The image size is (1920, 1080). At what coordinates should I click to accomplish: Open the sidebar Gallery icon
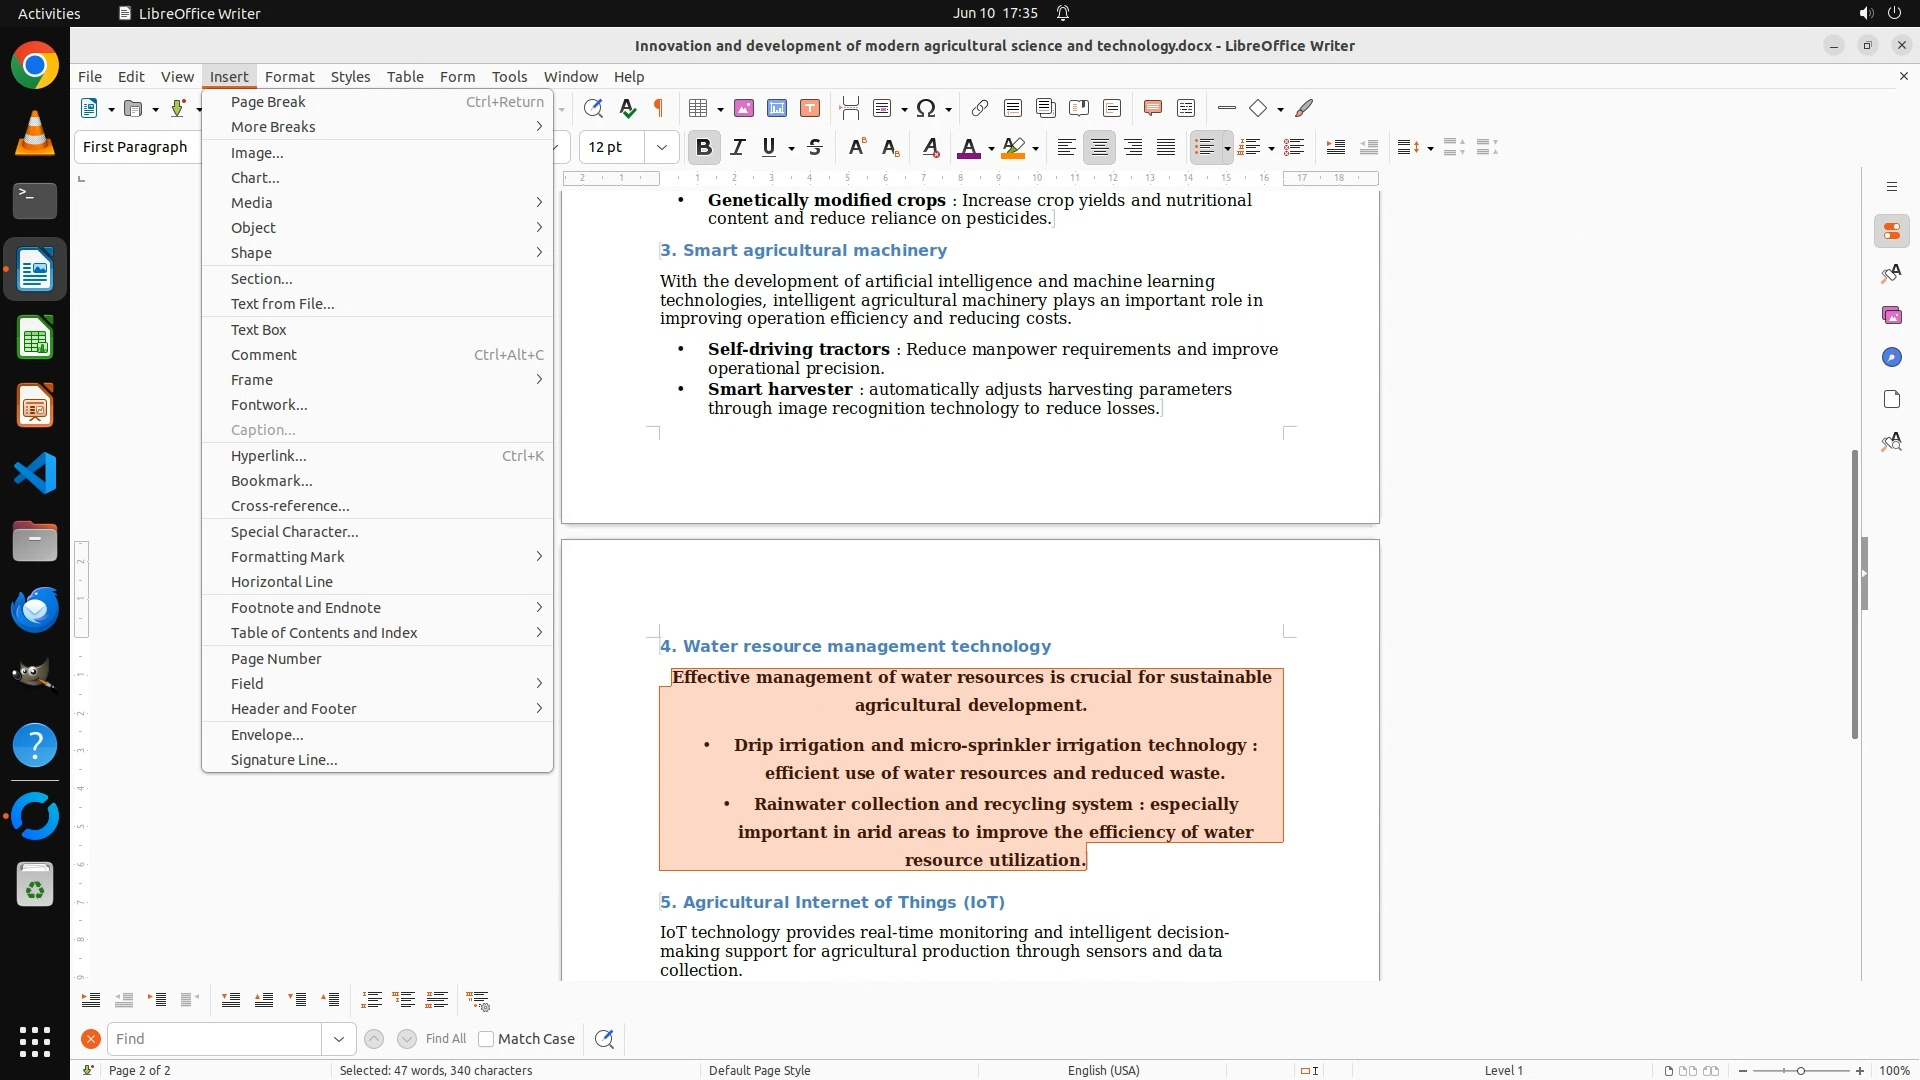pyautogui.click(x=1891, y=316)
